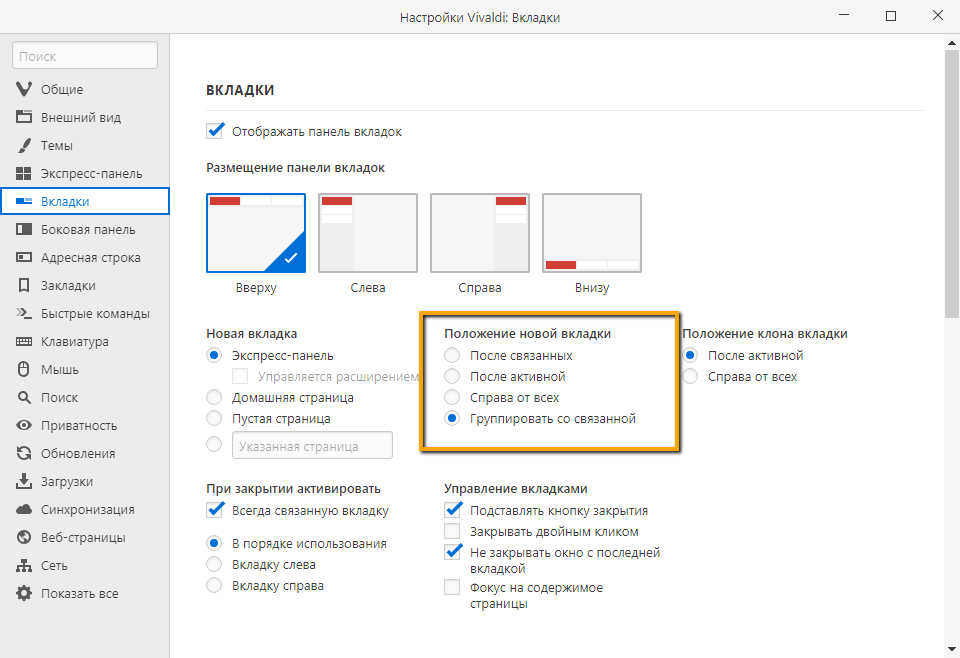The image size is (960, 658).
Task: Click the Указанная страница input field
Action: (x=312, y=446)
